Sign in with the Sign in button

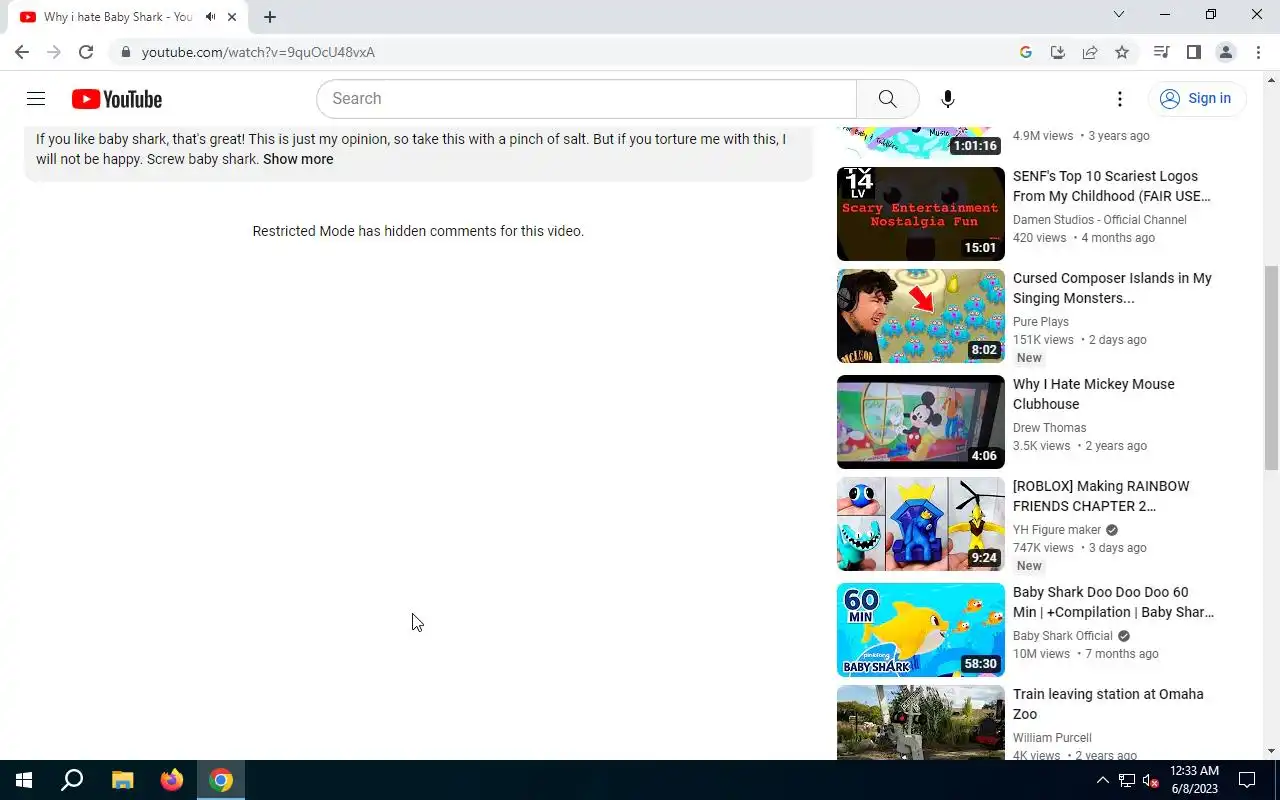point(1197,98)
